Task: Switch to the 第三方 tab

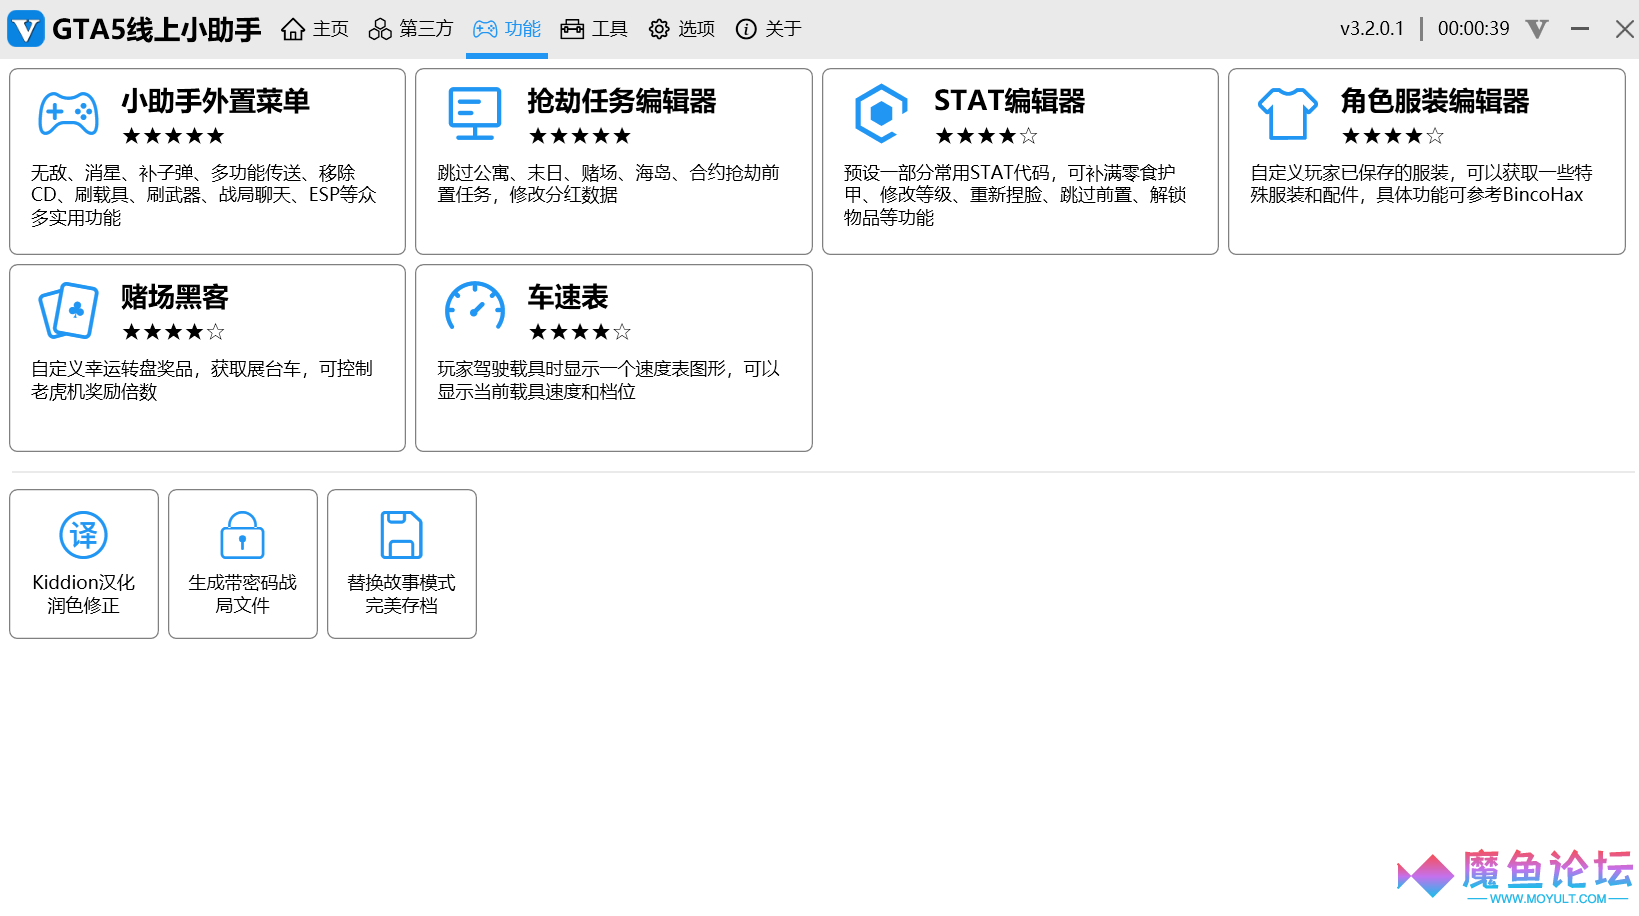Action: 410,29
